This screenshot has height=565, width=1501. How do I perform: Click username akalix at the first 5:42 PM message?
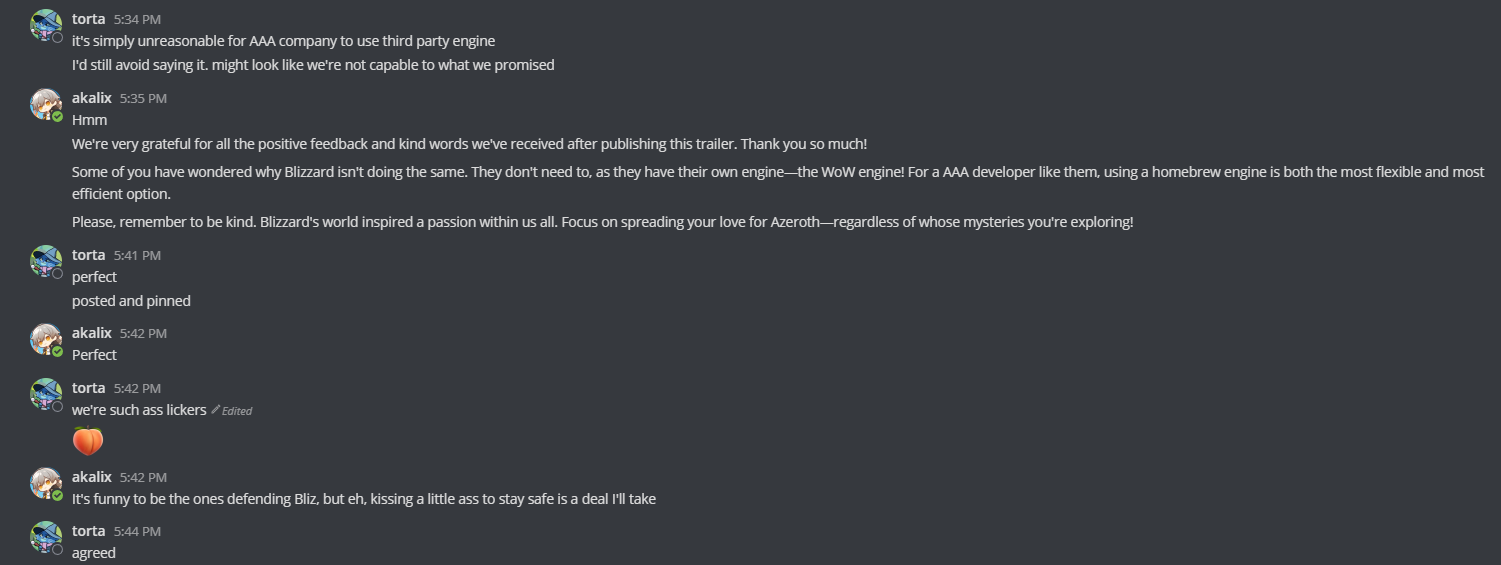click(92, 333)
